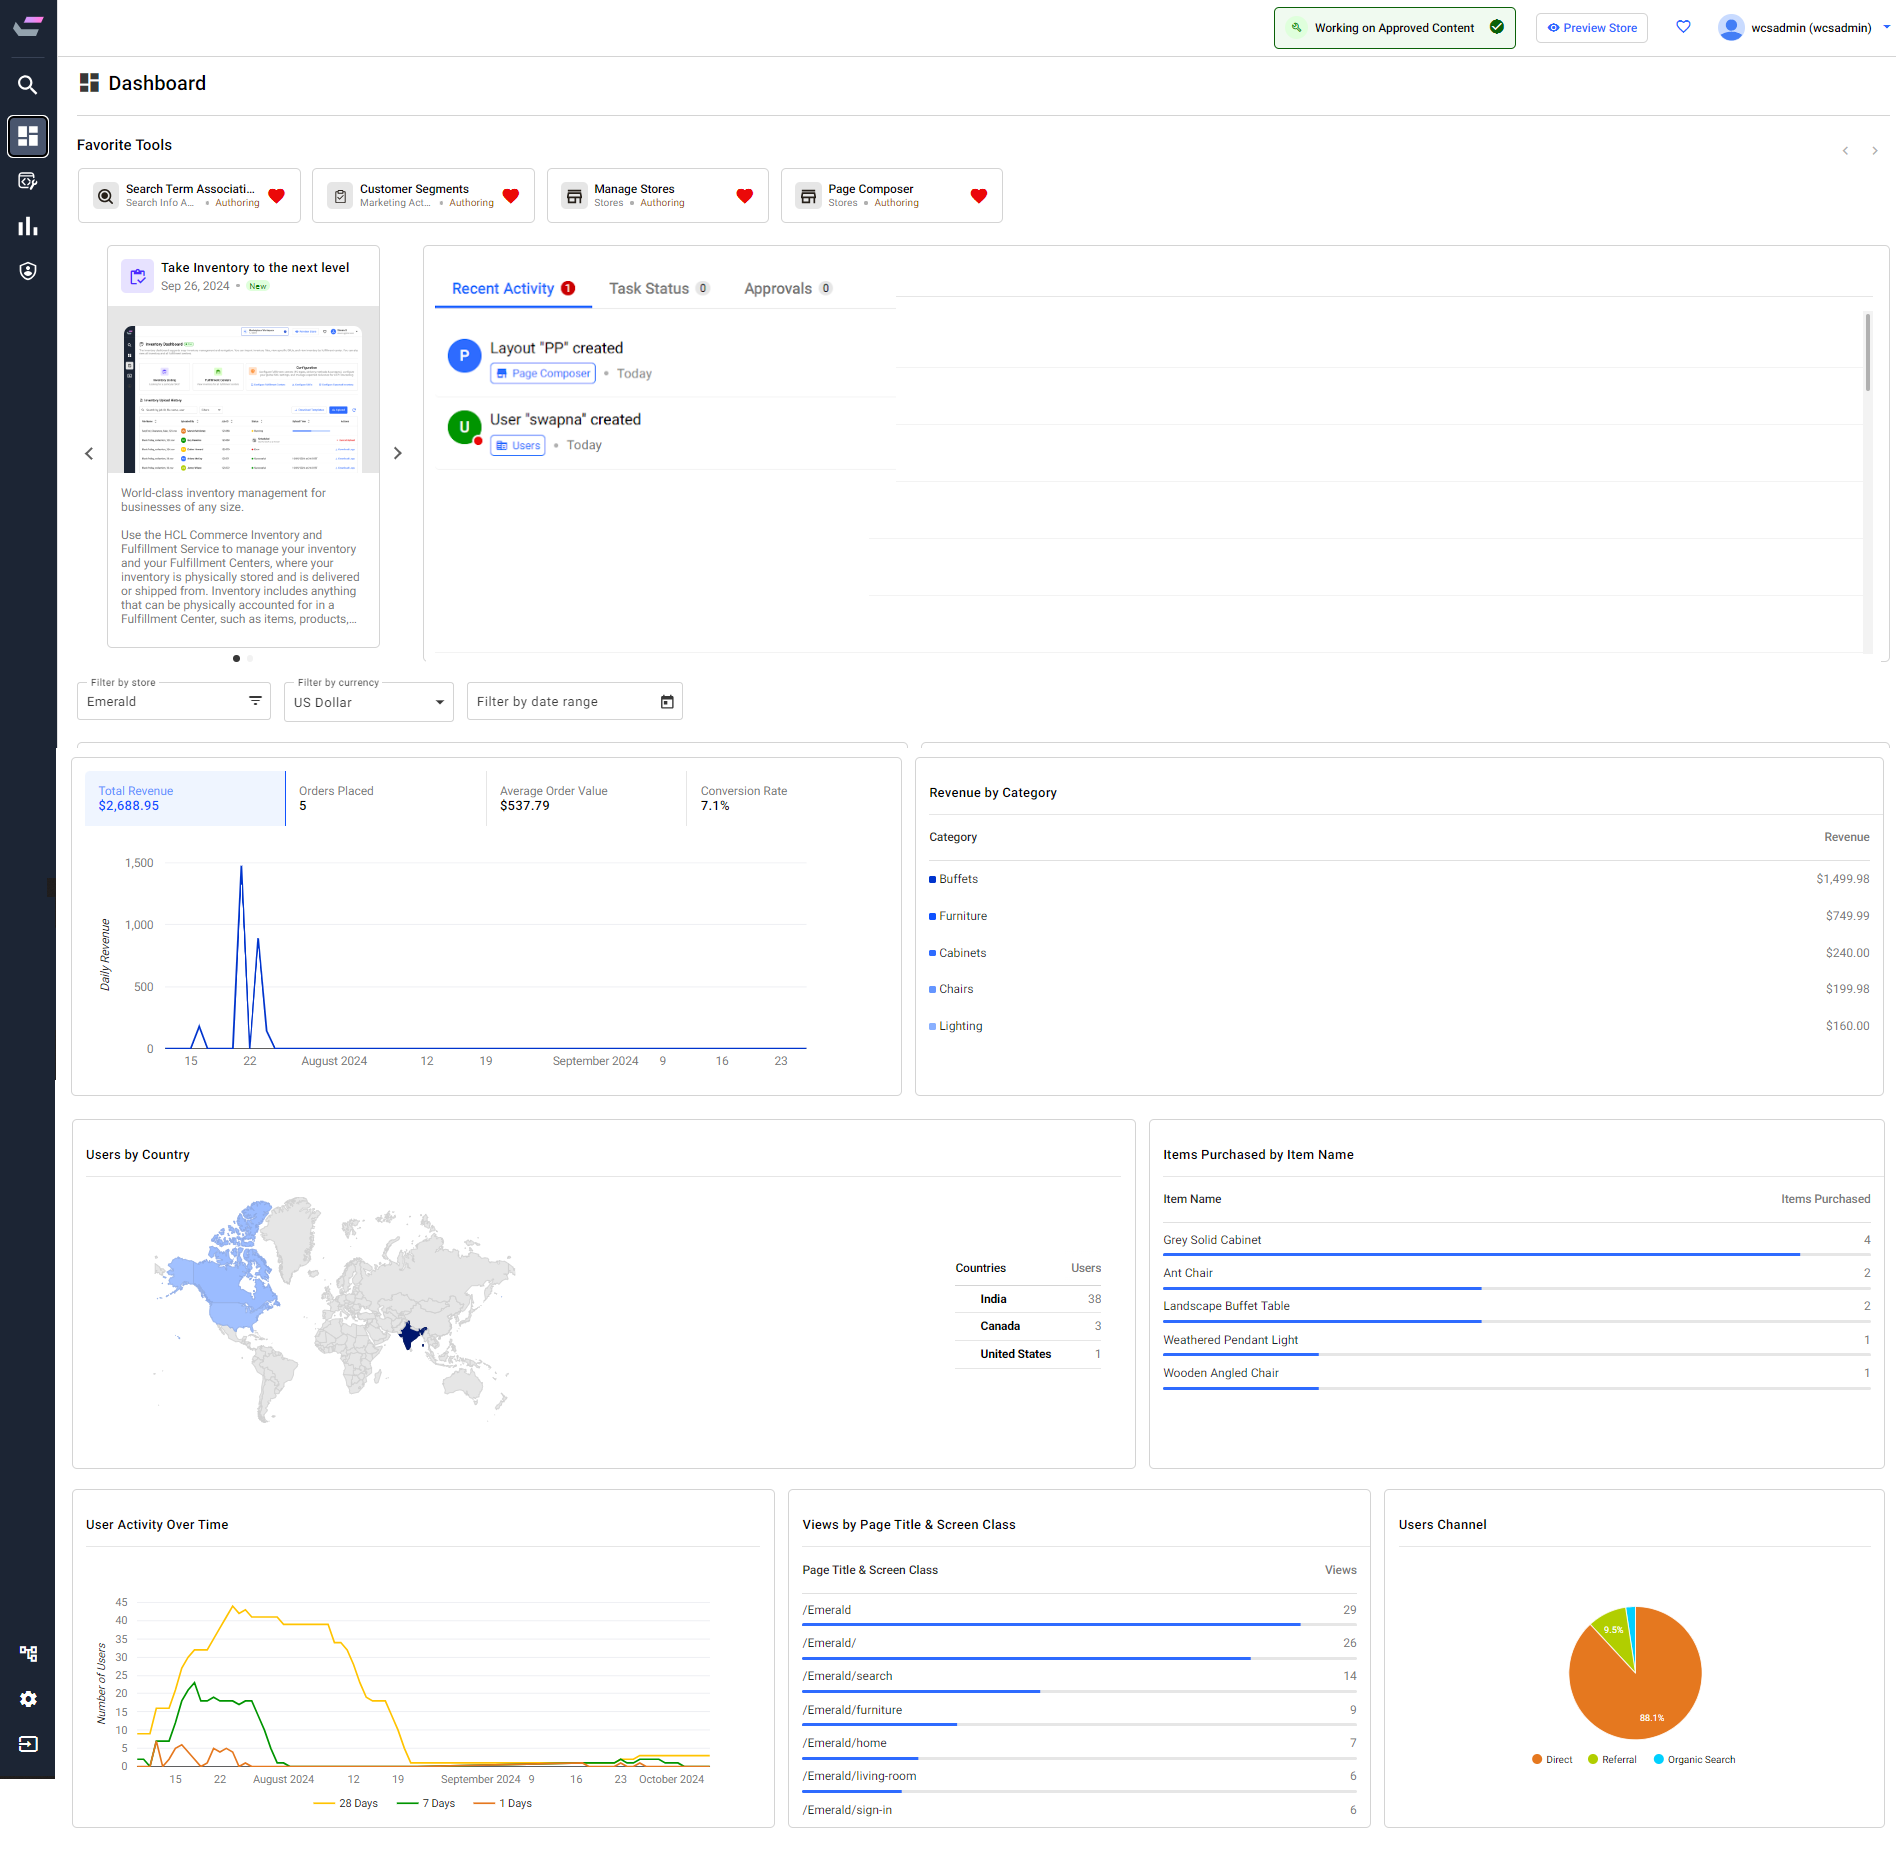Click the Preview Store button
The height and width of the screenshot is (1876, 1896).
coord(1592,28)
